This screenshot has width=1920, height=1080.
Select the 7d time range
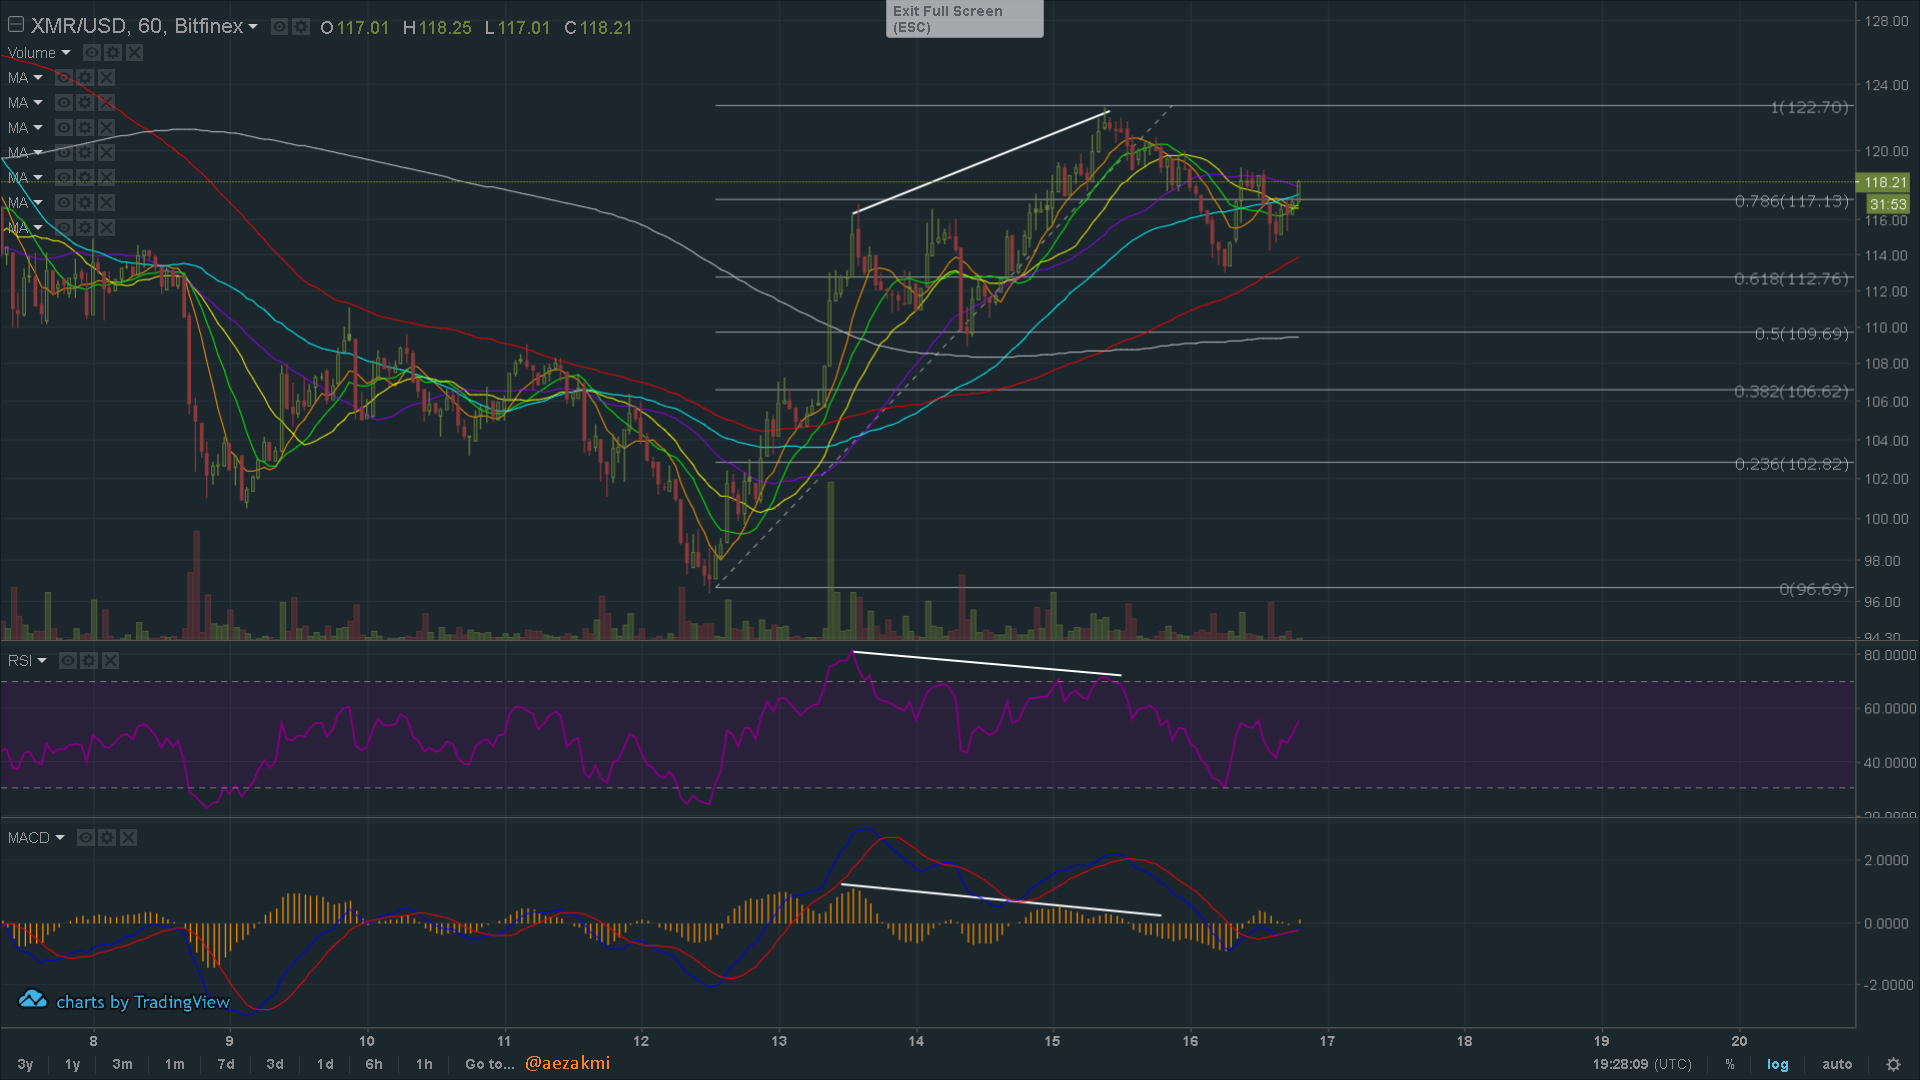226,1064
